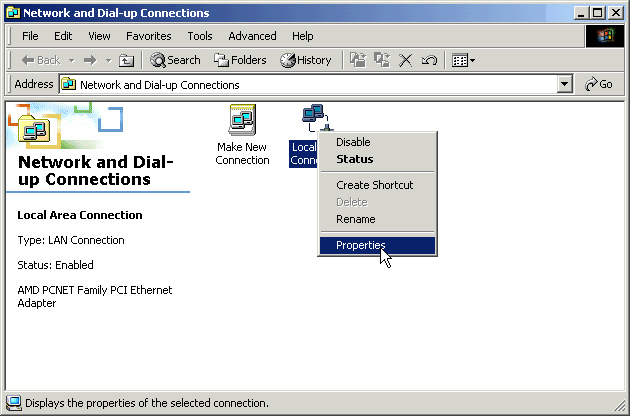The height and width of the screenshot is (416, 630).
Task: Open the Views dropdown button
Action: coord(462,60)
